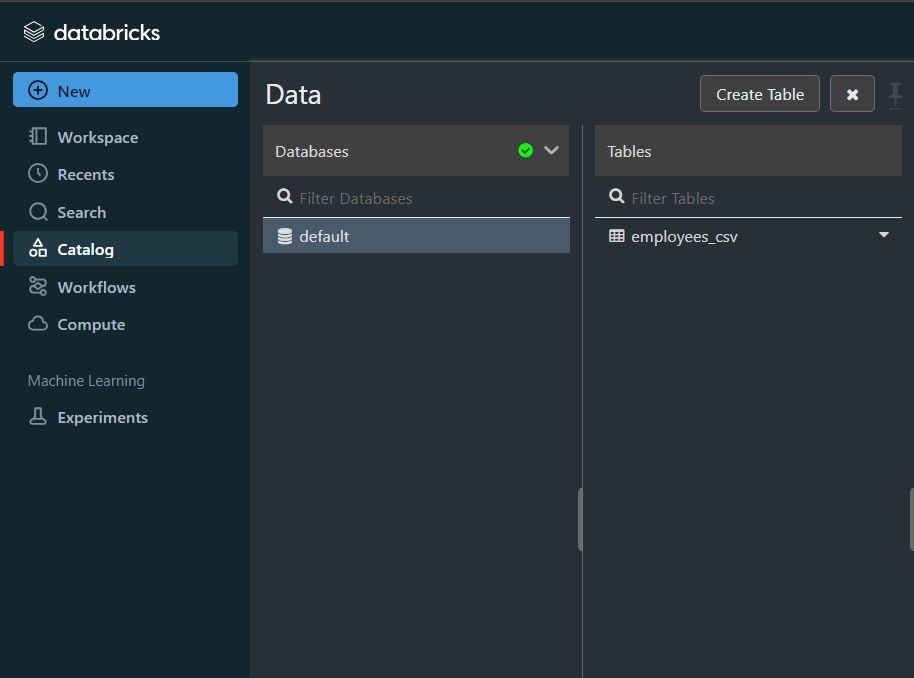The height and width of the screenshot is (678, 914).
Task: Click the New button
Action: point(125,90)
